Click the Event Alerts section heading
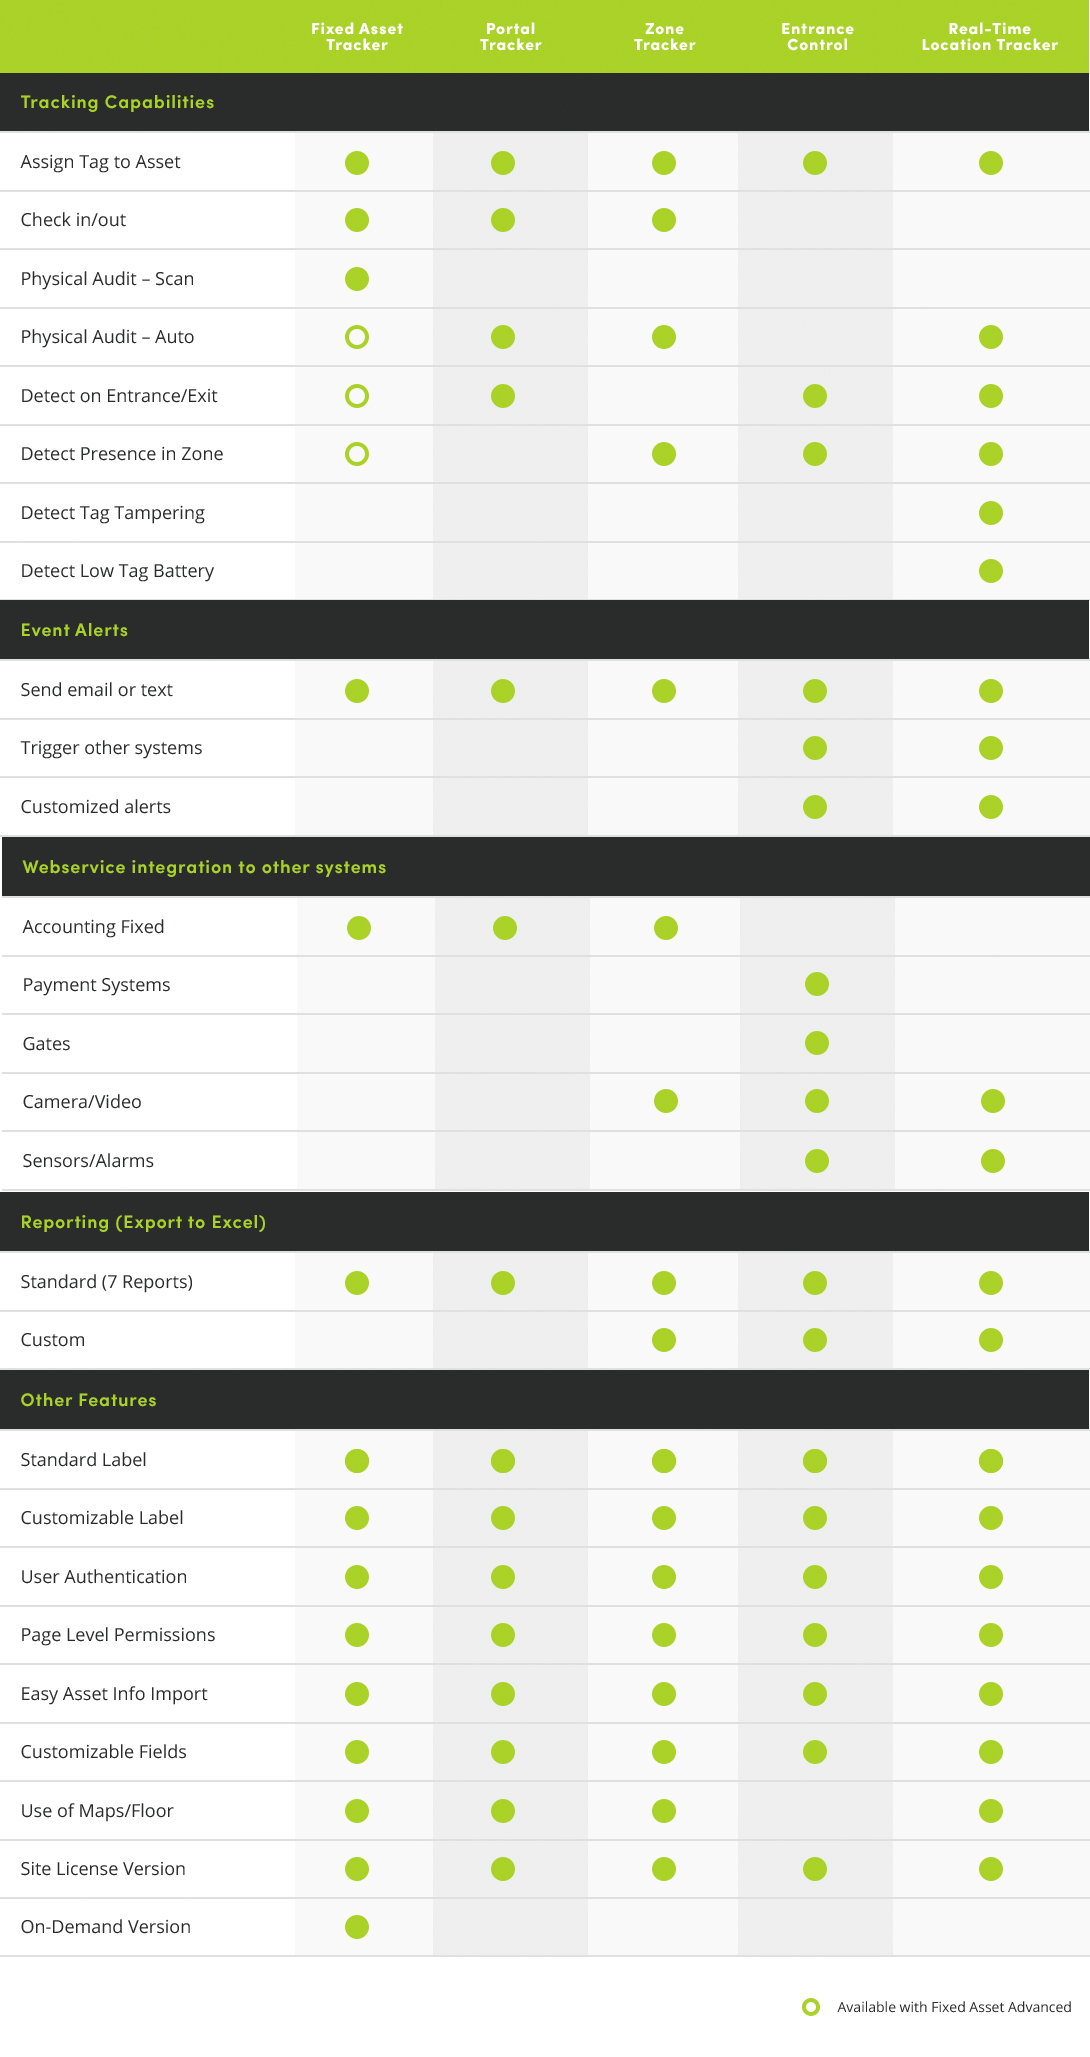1090x2057 pixels. pos(75,630)
